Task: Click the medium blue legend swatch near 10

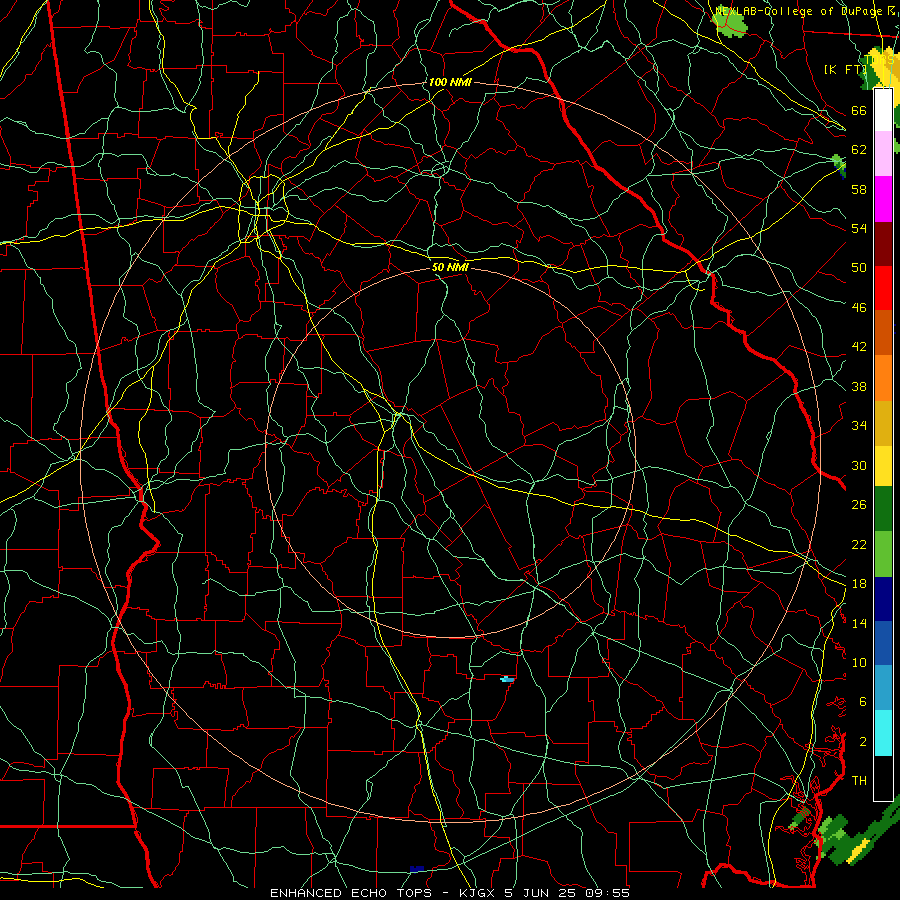Action: 883,643
